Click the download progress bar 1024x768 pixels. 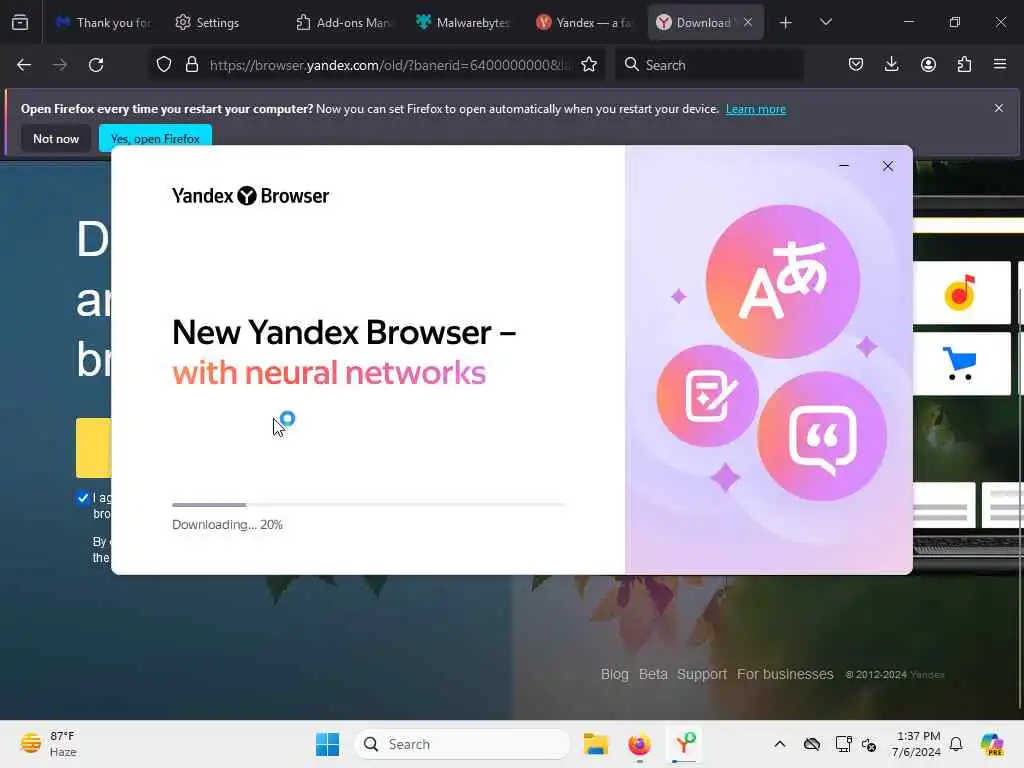(x=369, y=505)
